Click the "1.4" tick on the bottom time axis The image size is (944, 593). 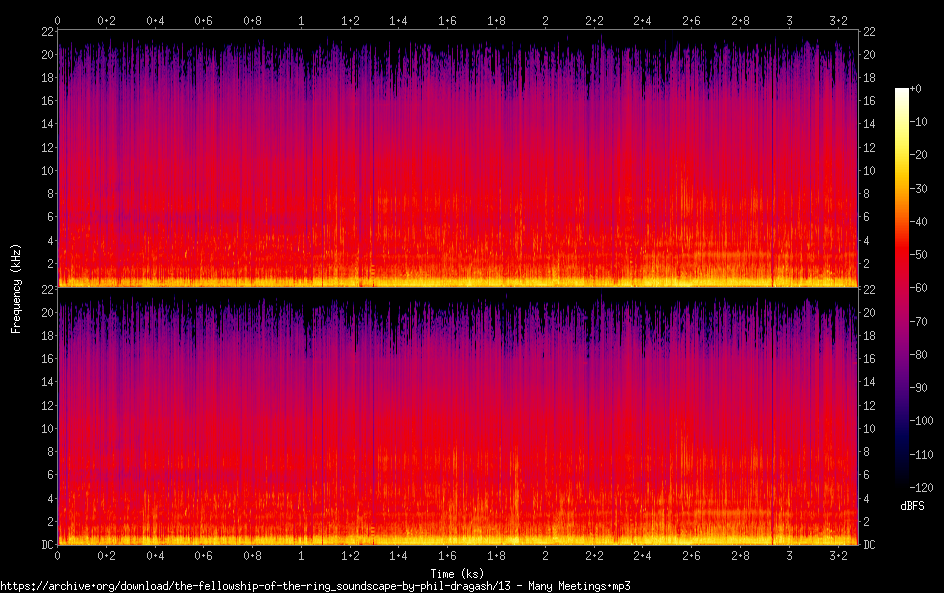tap(398, 556)
